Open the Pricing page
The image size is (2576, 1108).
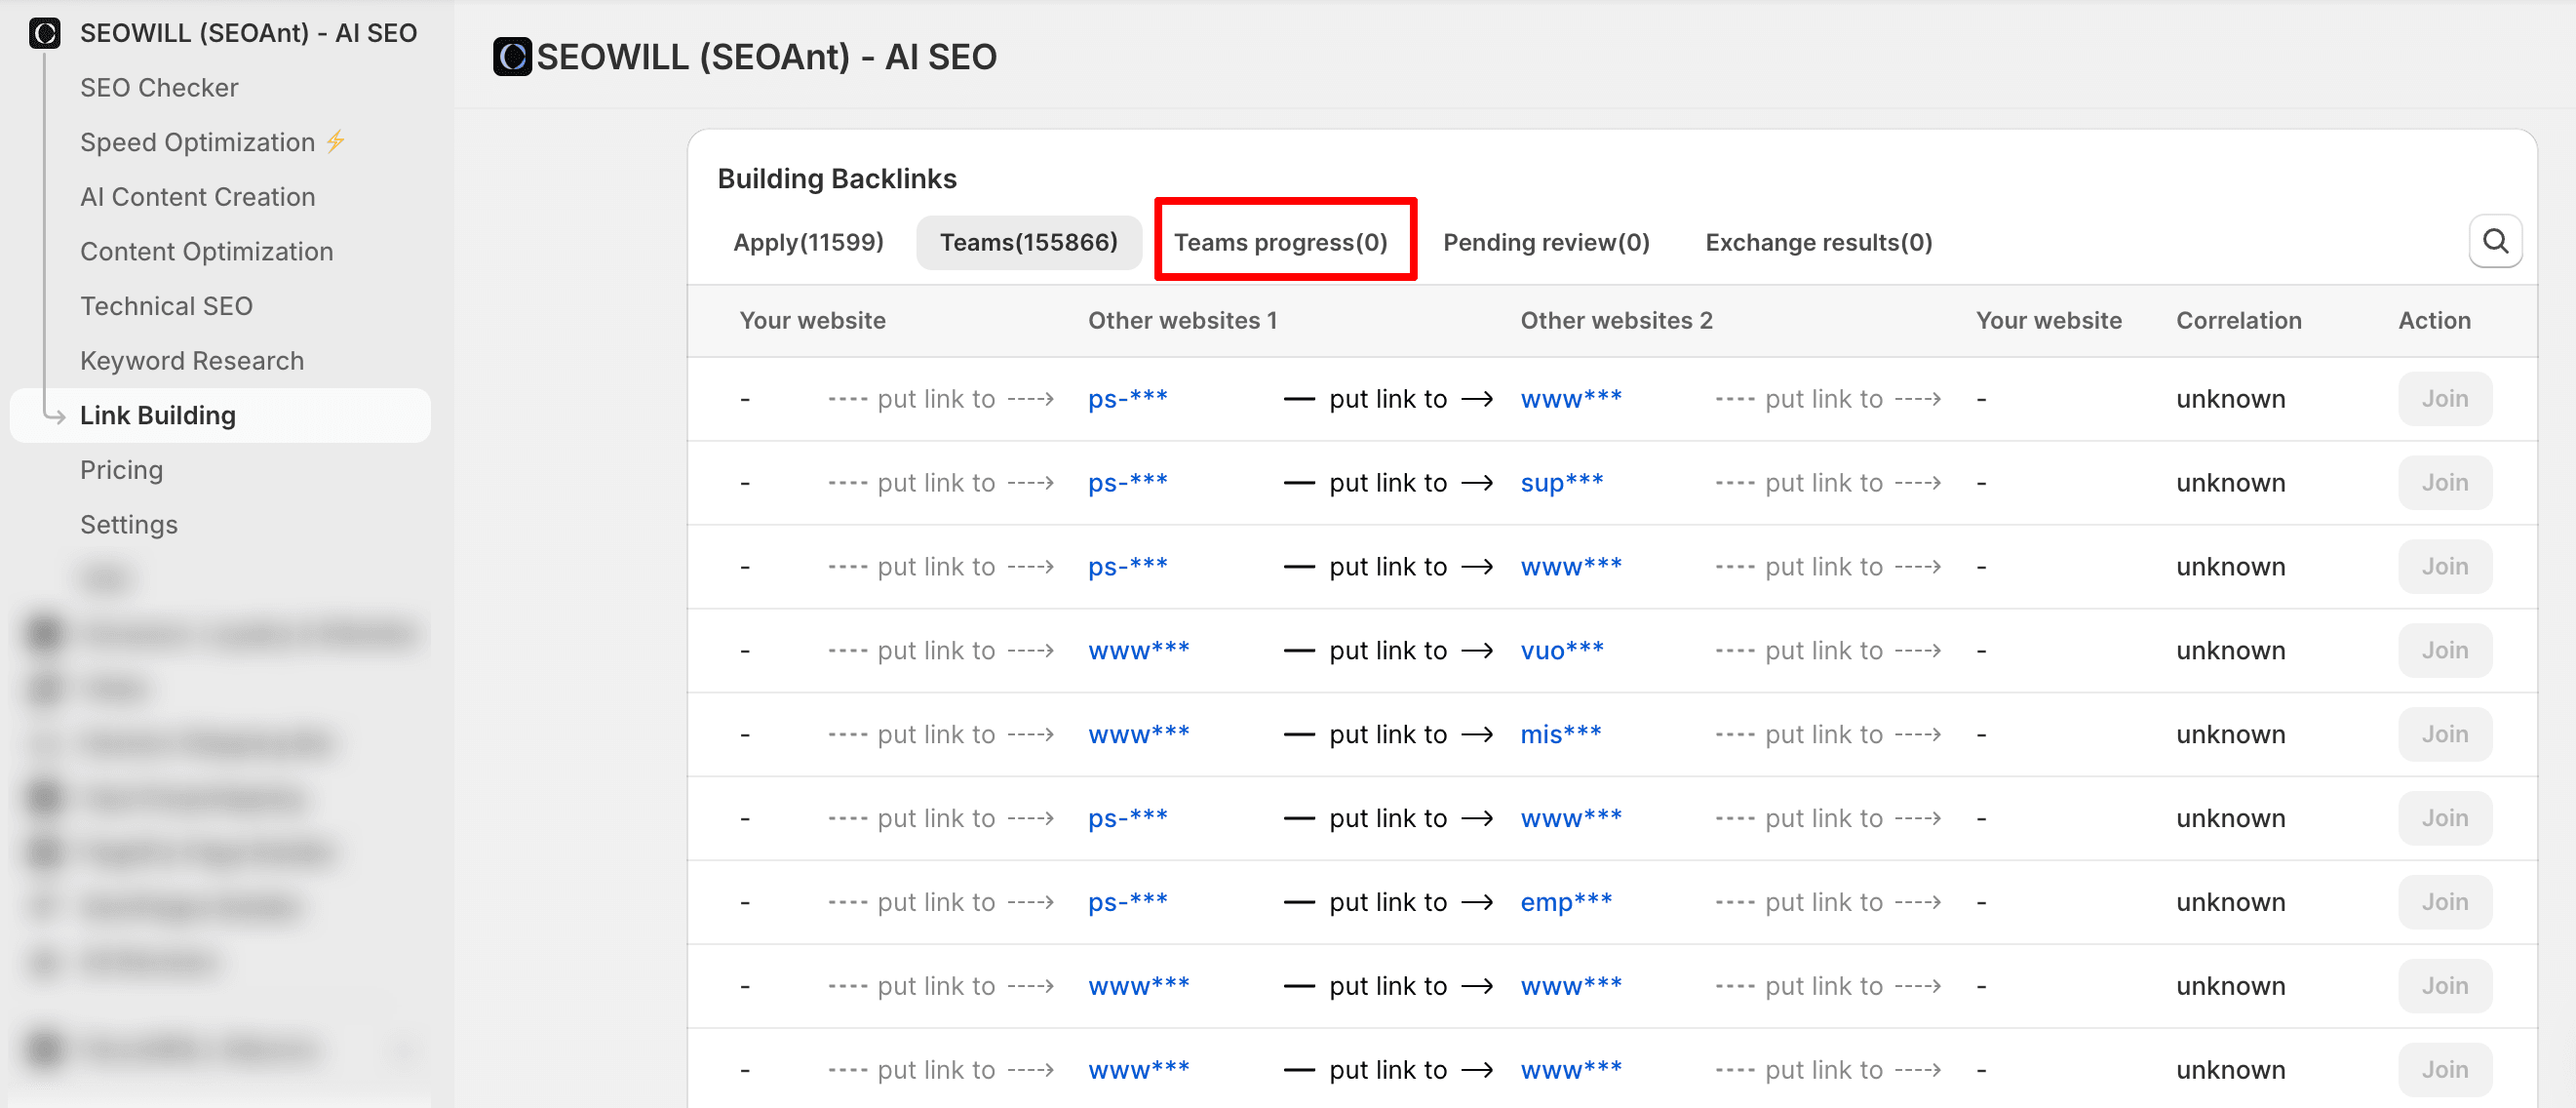(121, 469)
